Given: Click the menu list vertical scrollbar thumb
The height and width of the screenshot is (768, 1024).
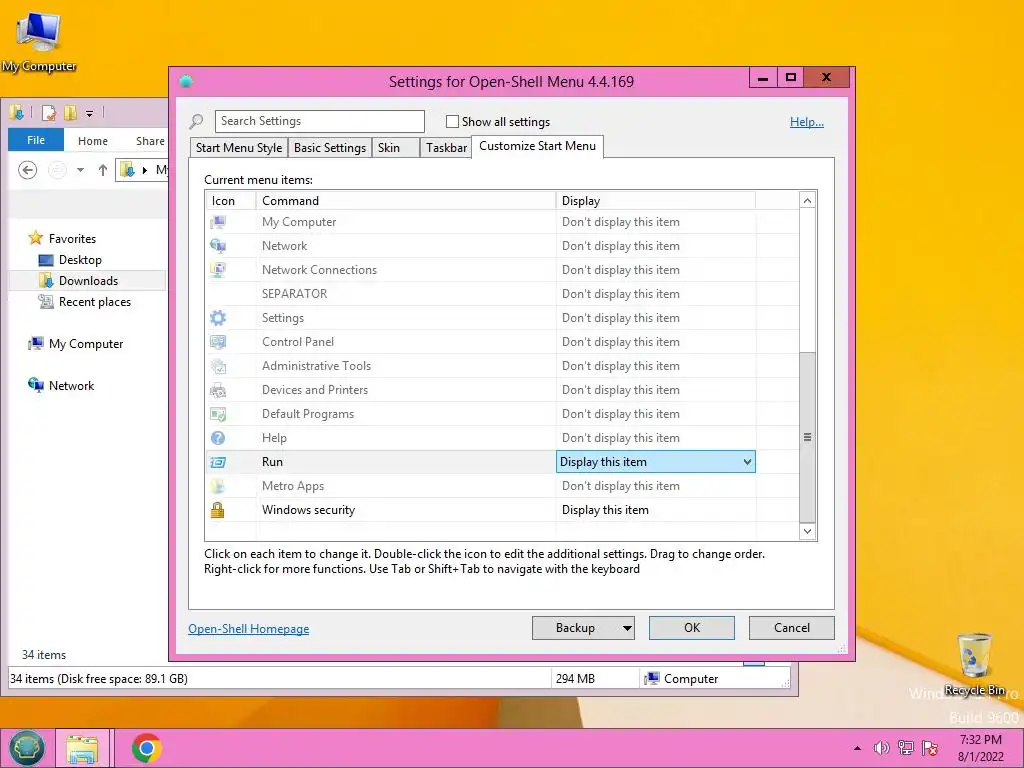Looking at the screenshot, I should click(x=807, y=437).
